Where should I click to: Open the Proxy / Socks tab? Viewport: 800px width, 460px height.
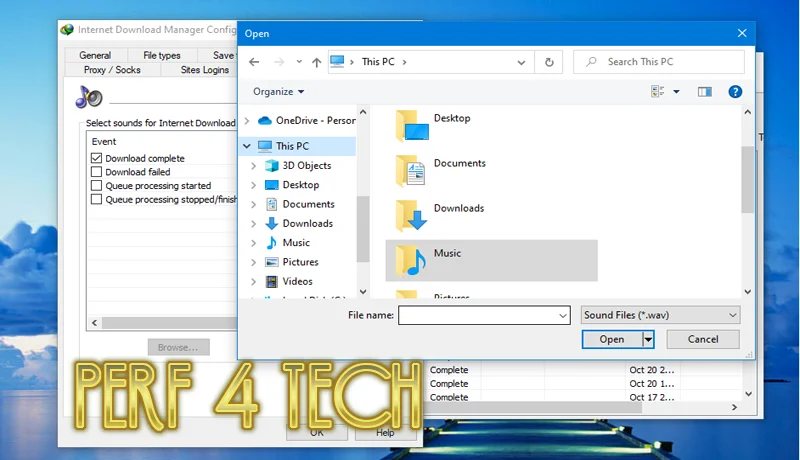[112, 70]
